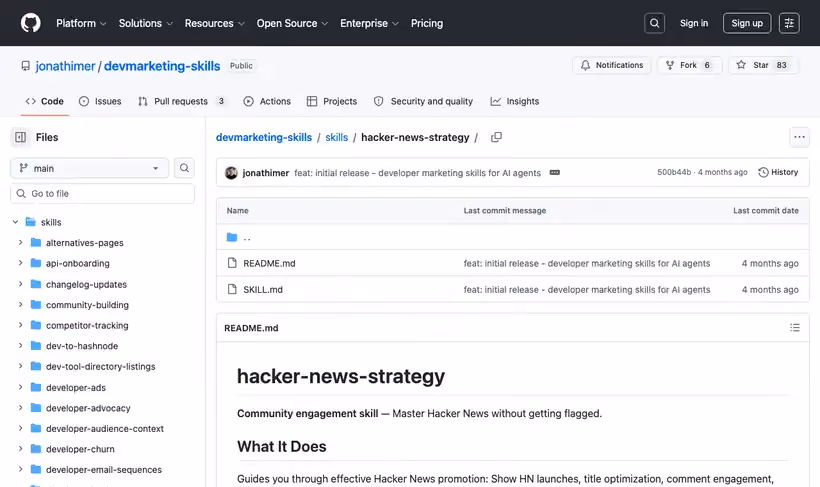Open Open Source dropdown menu
The image size is (820, 487).
pyautogui.click(x=292, y=23)
